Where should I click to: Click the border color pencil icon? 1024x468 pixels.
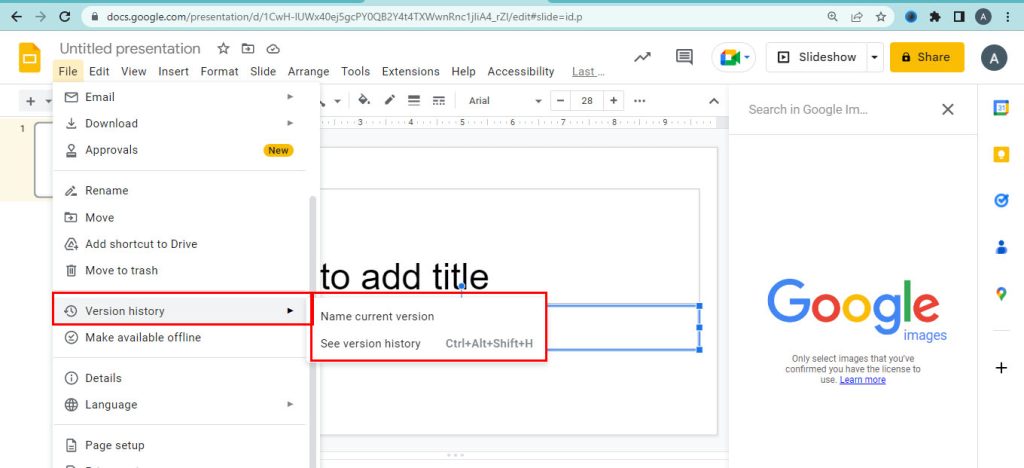point(389,101)
